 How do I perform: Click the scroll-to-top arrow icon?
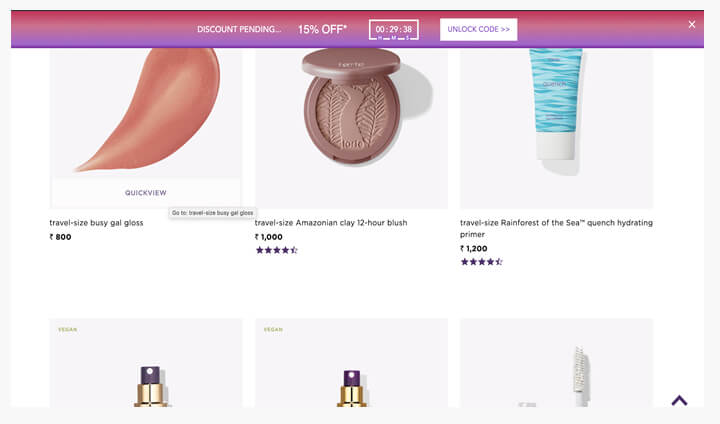[x=679, y=400]
